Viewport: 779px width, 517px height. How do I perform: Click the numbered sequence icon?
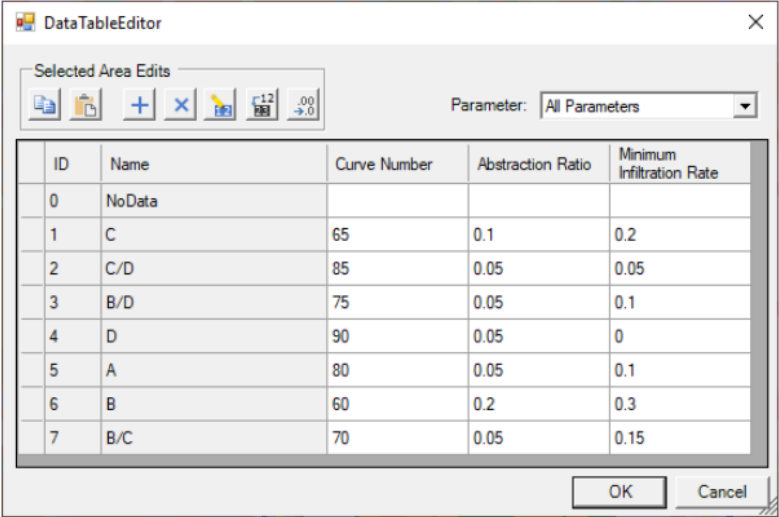pos(262,105)
